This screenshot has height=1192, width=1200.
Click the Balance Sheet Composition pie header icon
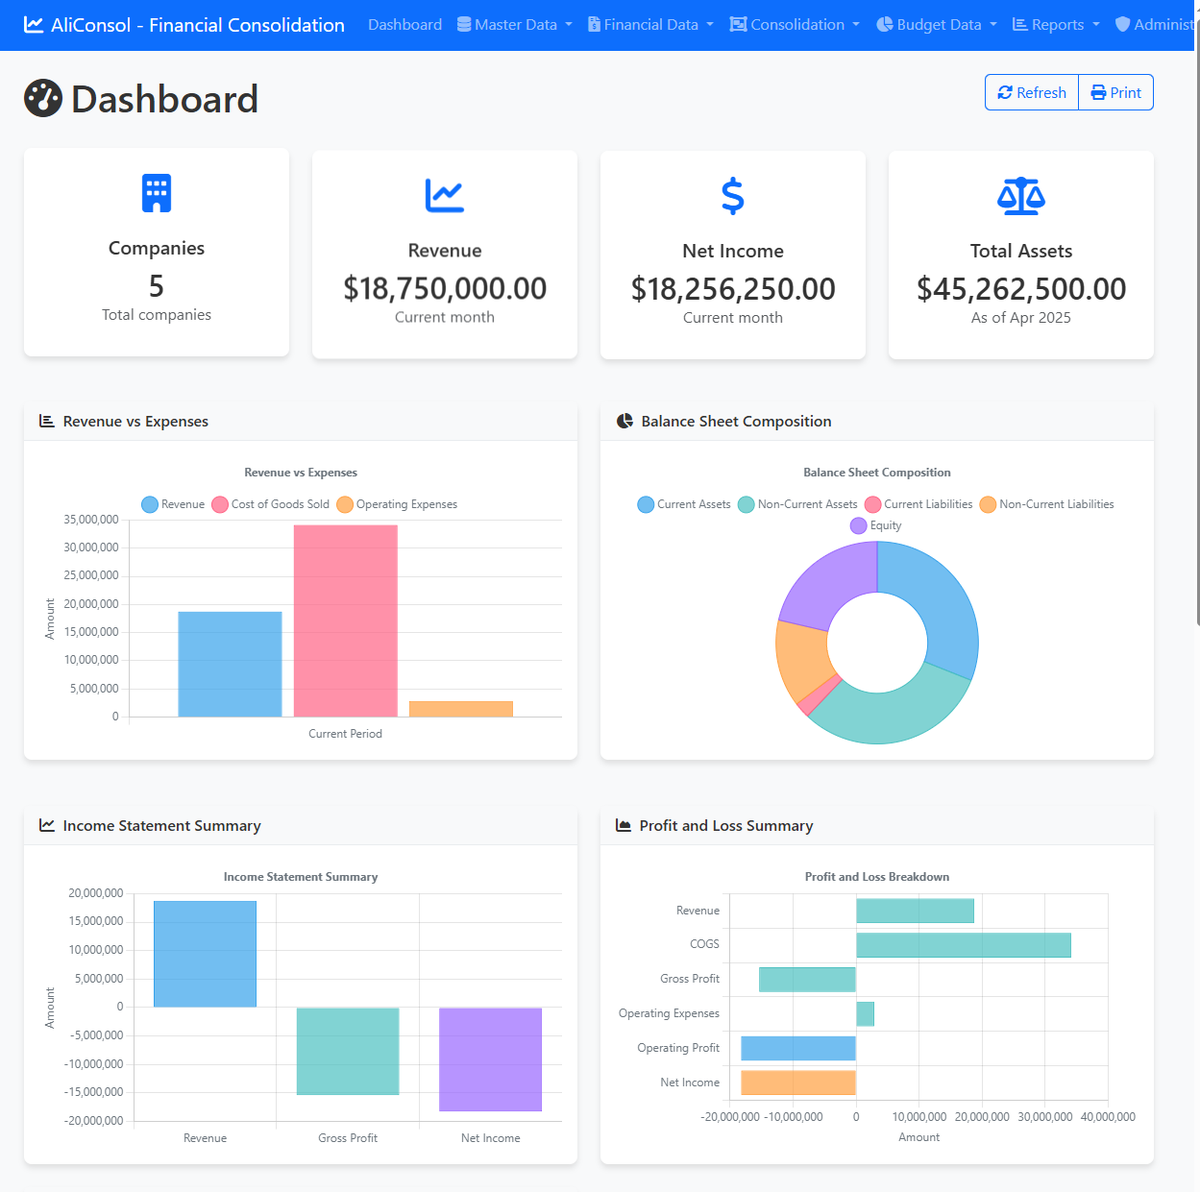(x=625, y=421)
